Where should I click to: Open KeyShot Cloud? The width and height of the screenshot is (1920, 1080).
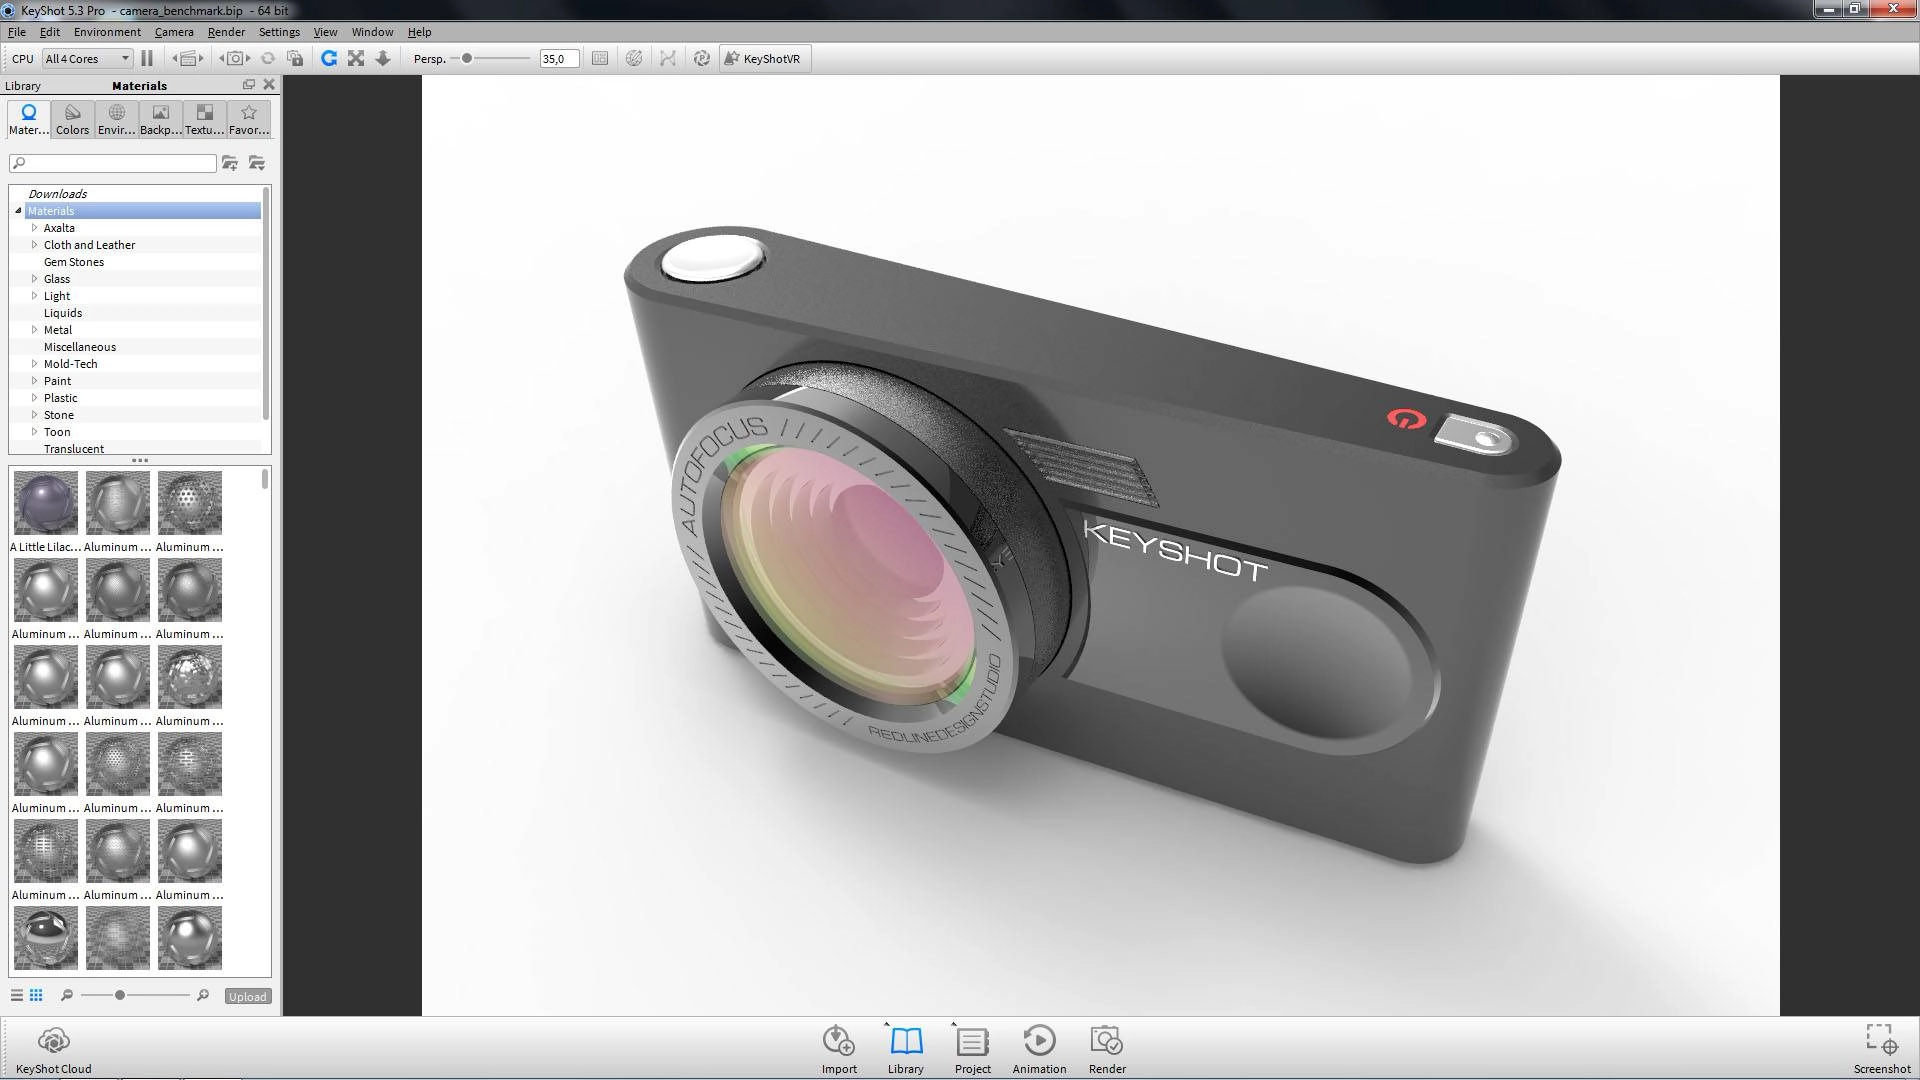[54, 1049]
